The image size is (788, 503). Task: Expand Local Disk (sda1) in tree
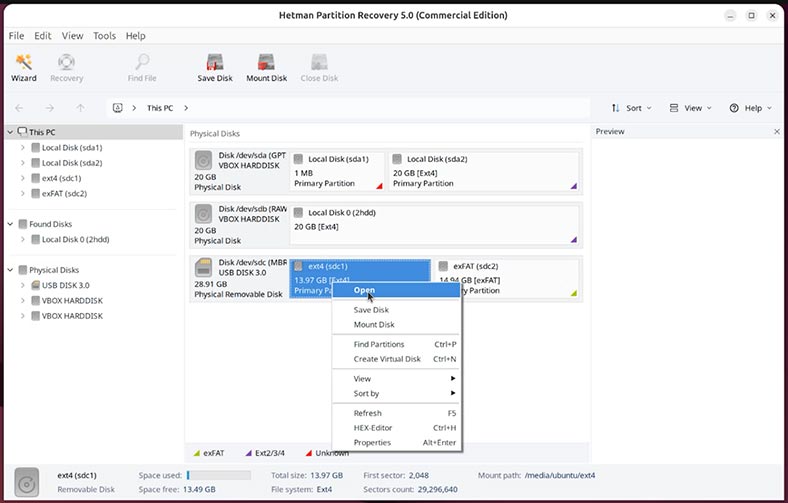23,148
